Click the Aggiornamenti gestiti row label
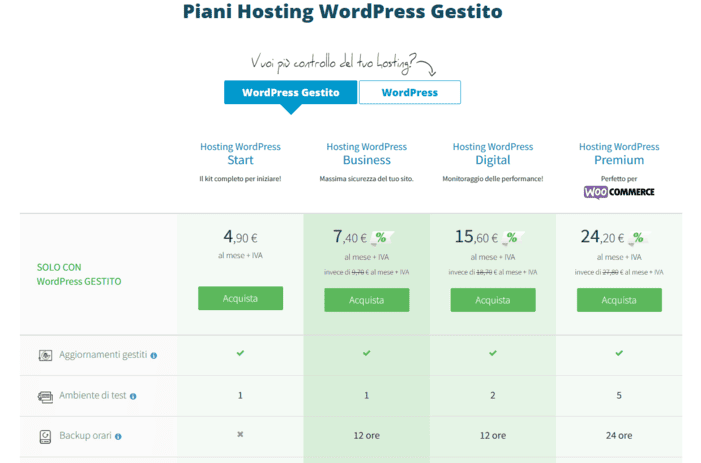Image resolution: width=701 pixels, height=463 pixels. [x=103, y=355]
